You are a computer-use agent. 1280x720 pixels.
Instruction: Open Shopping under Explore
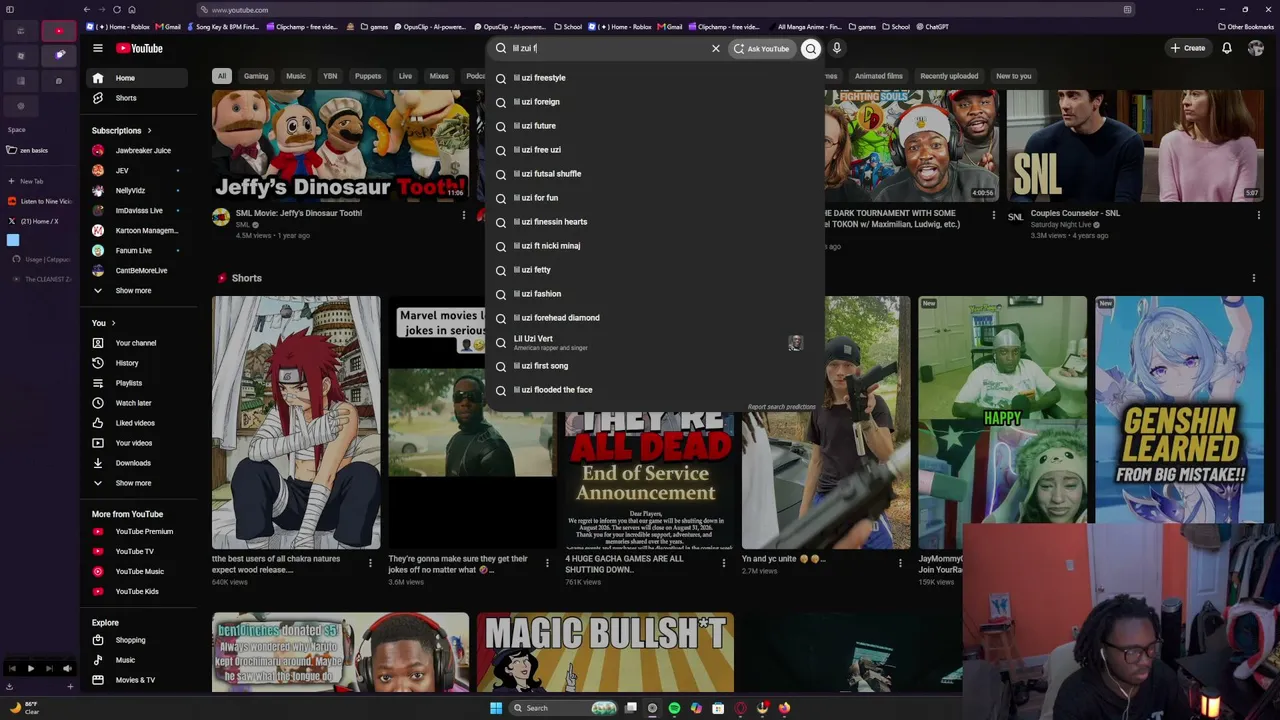point(137,640)
